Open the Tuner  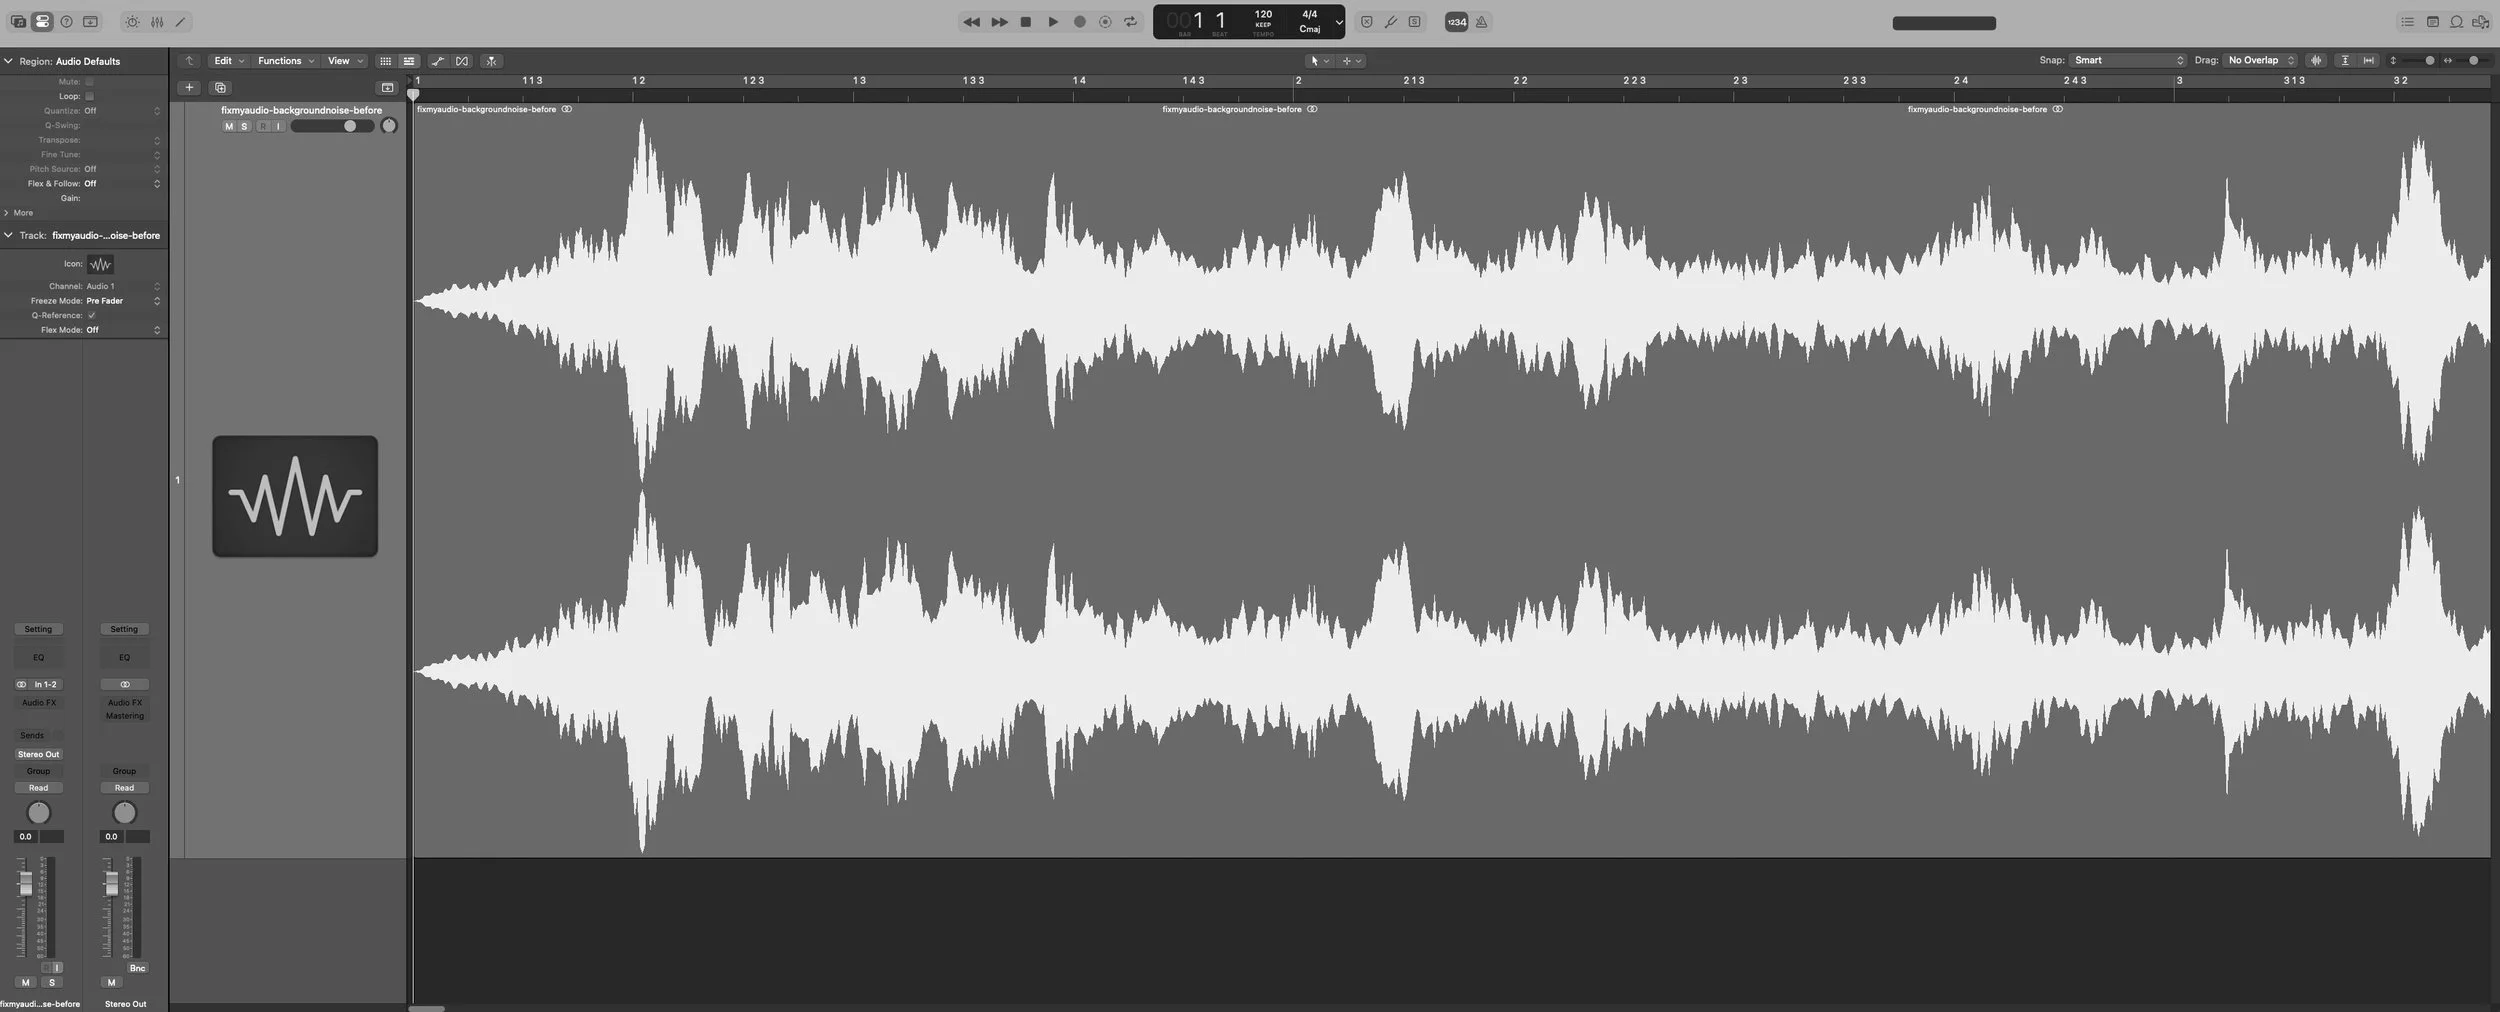coord(1391,22)
